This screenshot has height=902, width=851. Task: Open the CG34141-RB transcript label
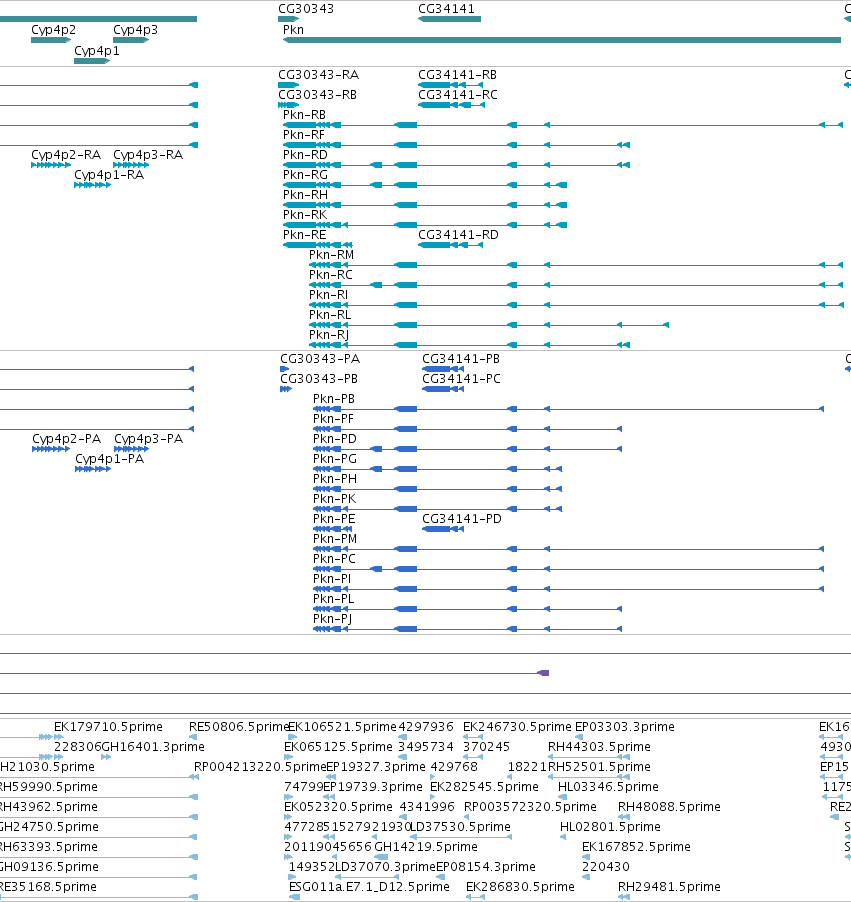[x=457, y=75]
